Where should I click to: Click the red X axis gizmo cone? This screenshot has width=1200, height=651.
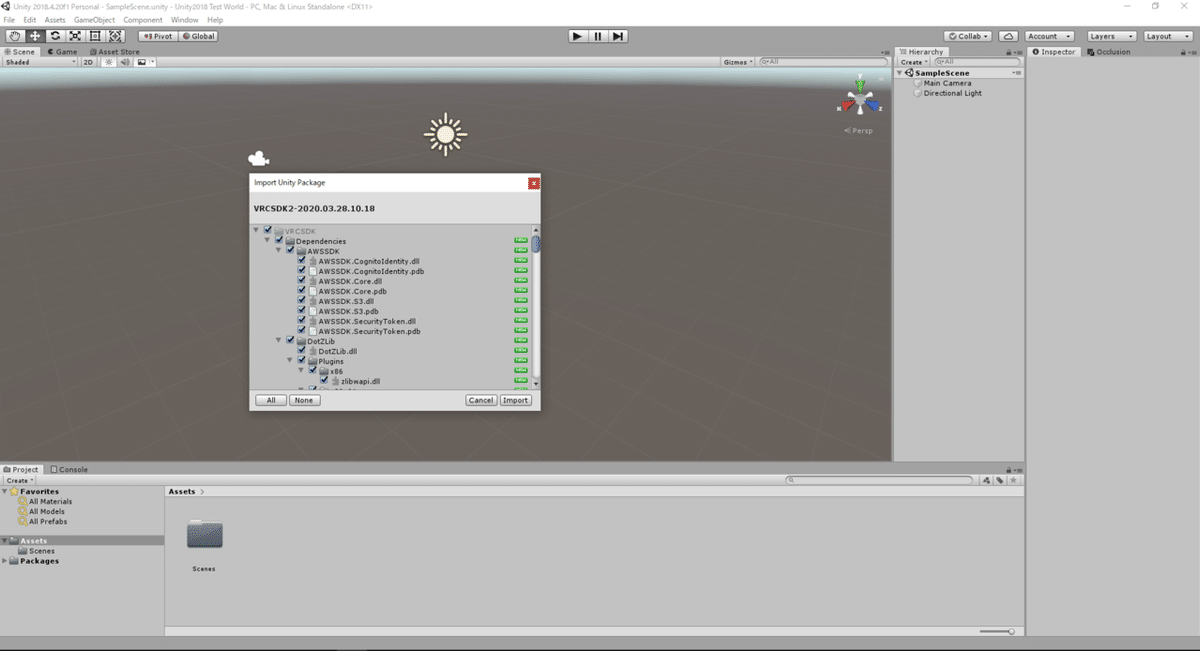[846, 103]
